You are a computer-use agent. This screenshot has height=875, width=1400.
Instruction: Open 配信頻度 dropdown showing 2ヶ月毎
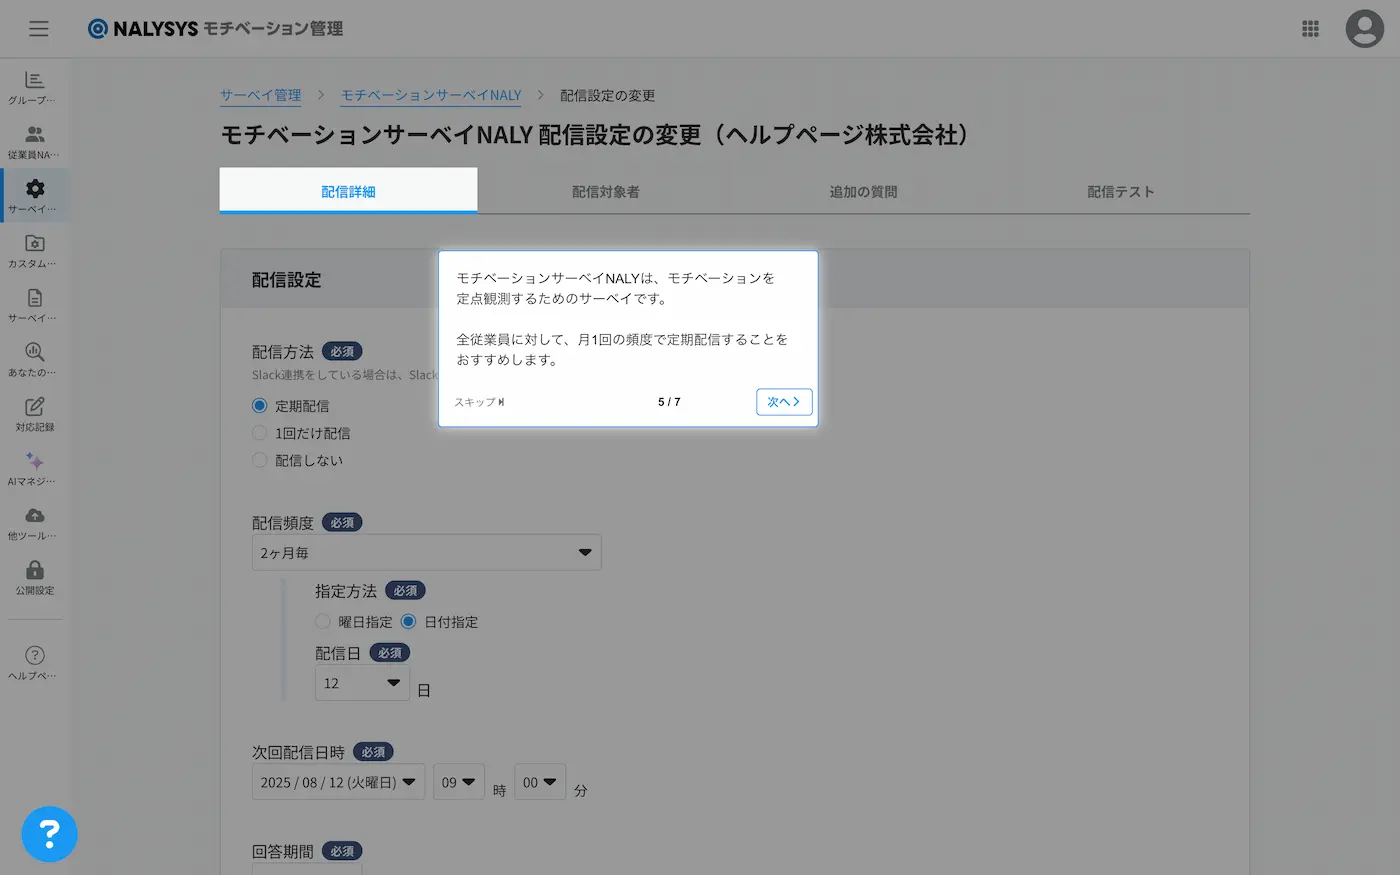tap(427, 553)
